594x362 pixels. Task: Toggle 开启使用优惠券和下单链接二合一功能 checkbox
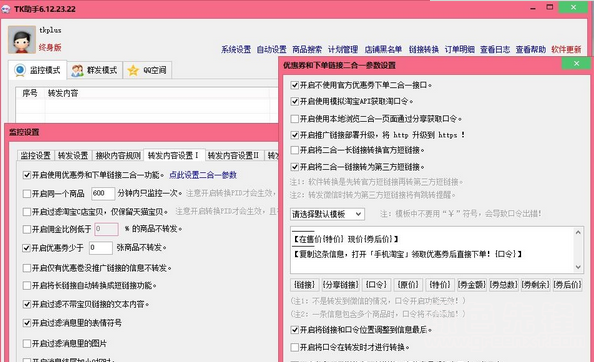coord(27,175)
